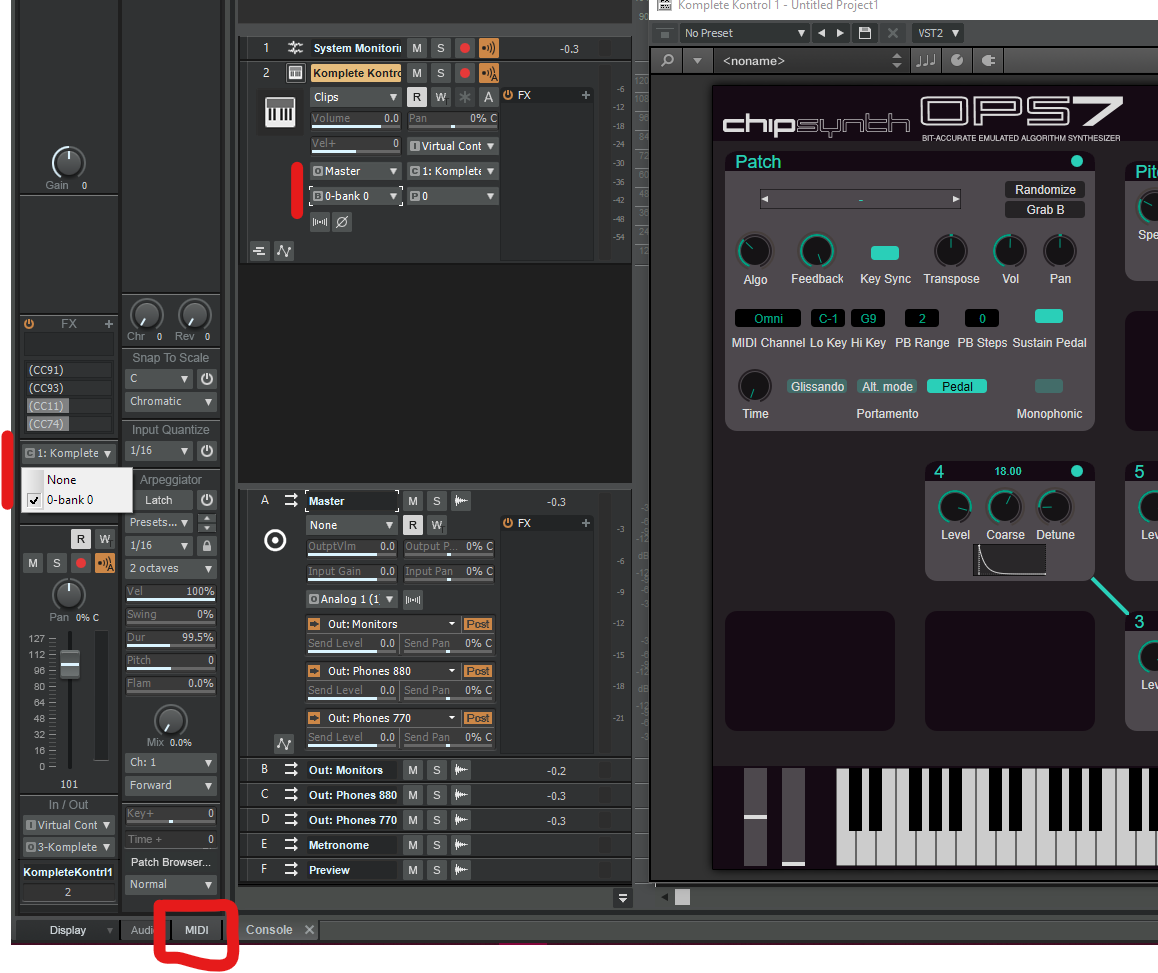Open the Komplete Kontrol scale notes icon

coord(925,61)
